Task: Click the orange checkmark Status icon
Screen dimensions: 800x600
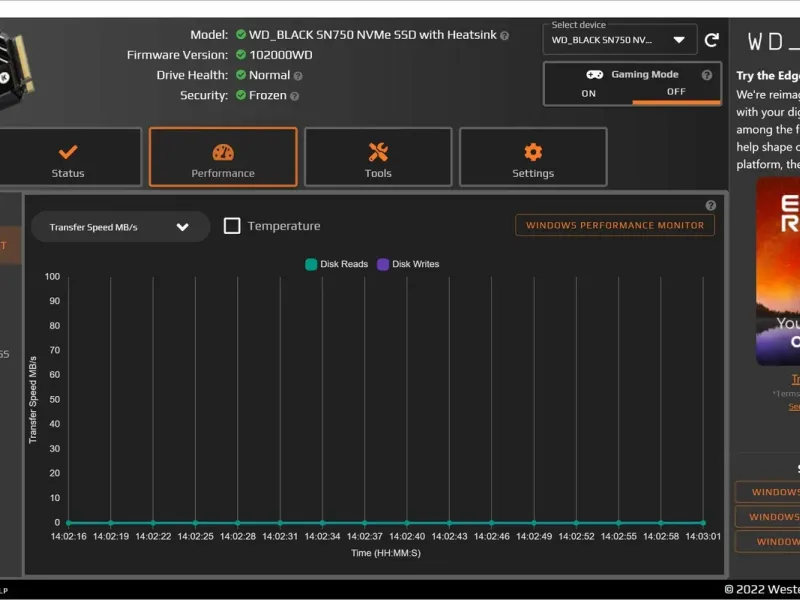Action: (68, 152)
